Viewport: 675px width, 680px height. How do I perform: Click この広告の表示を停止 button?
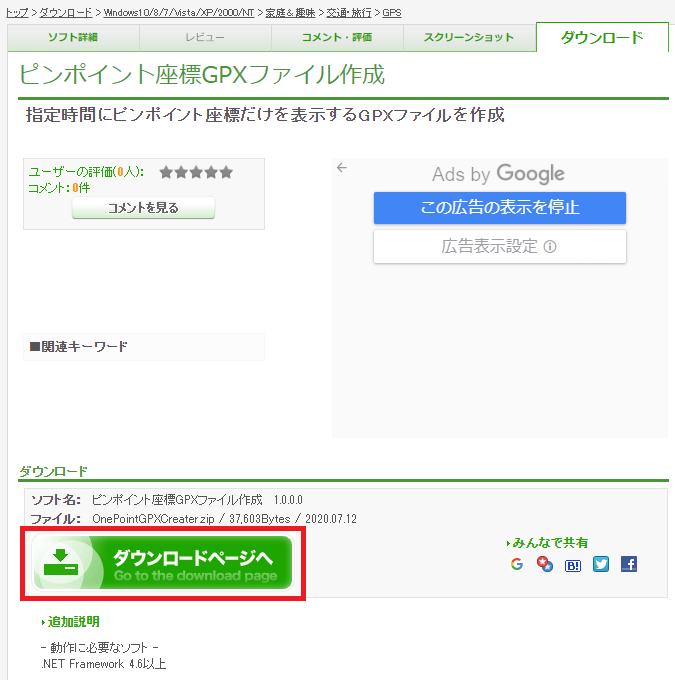[499, 208]
